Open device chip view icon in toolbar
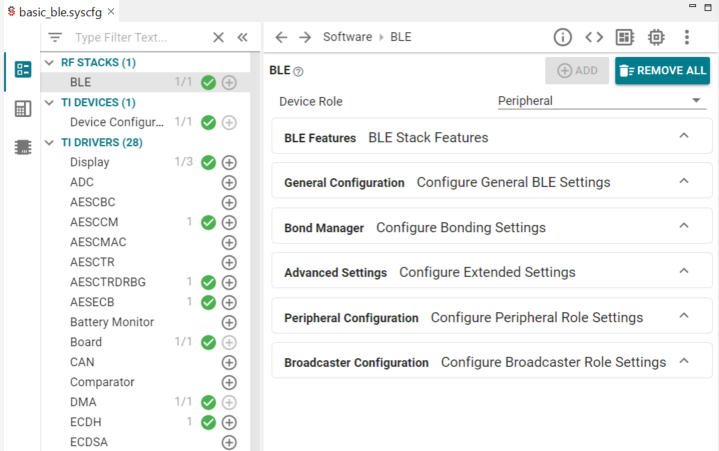The image size is (719, 451). pos(656,37)
